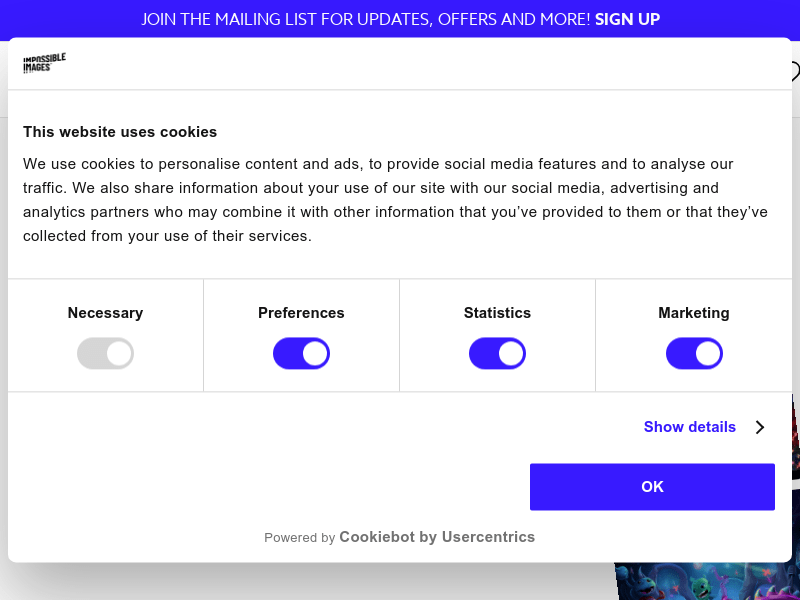Disable the Preferences cookies toggle
The height and width of the screenshot is (600, 800).
[x=301, y=353]
